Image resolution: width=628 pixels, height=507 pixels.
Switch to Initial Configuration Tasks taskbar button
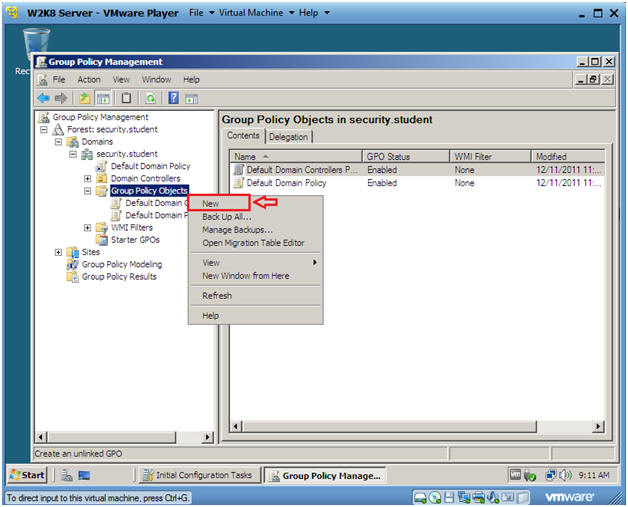[199, 475]
